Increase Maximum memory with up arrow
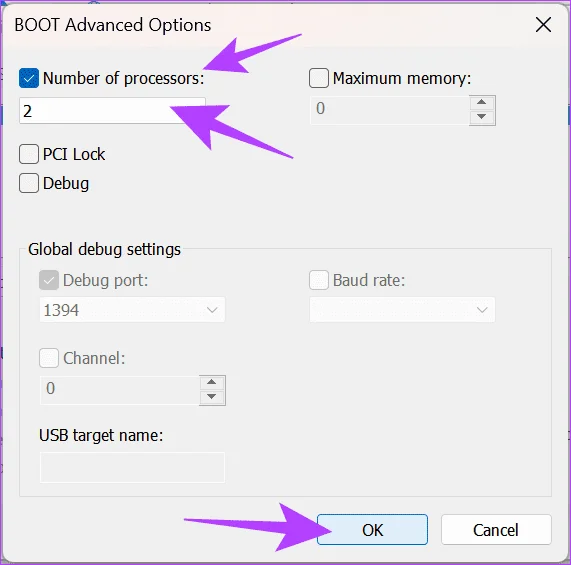 tap(482, 102)
